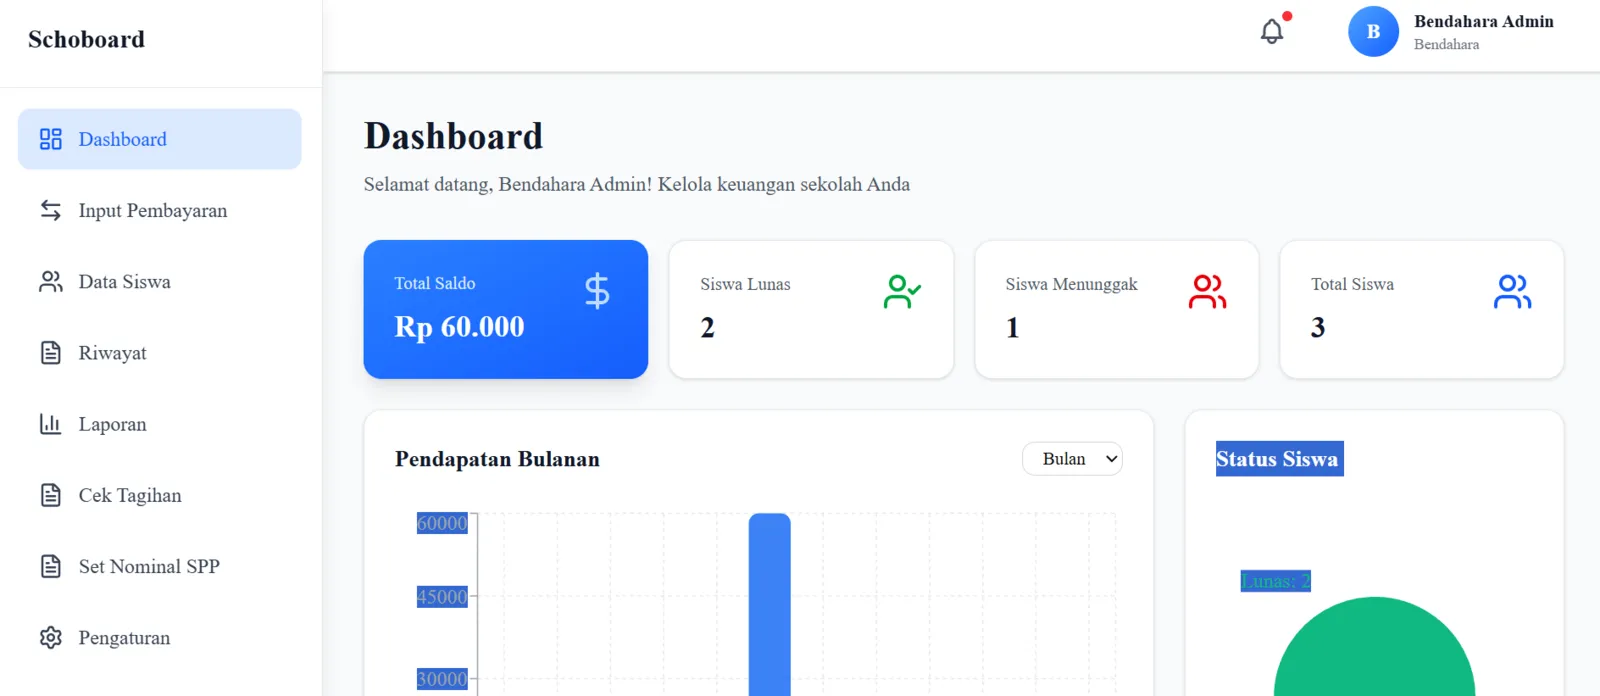
Task: Open the blue B user avatar
Action: [x=1373, y=32]
